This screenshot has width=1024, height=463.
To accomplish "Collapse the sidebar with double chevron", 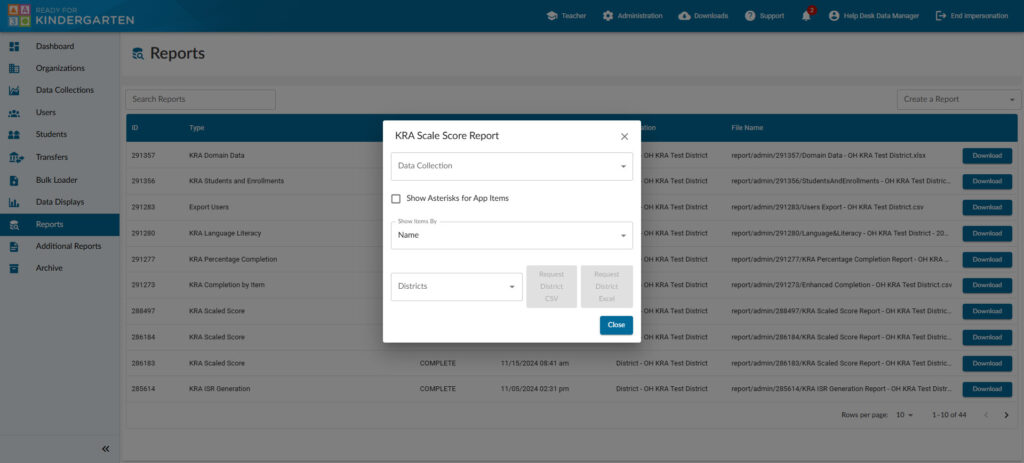I will (106, 449).
